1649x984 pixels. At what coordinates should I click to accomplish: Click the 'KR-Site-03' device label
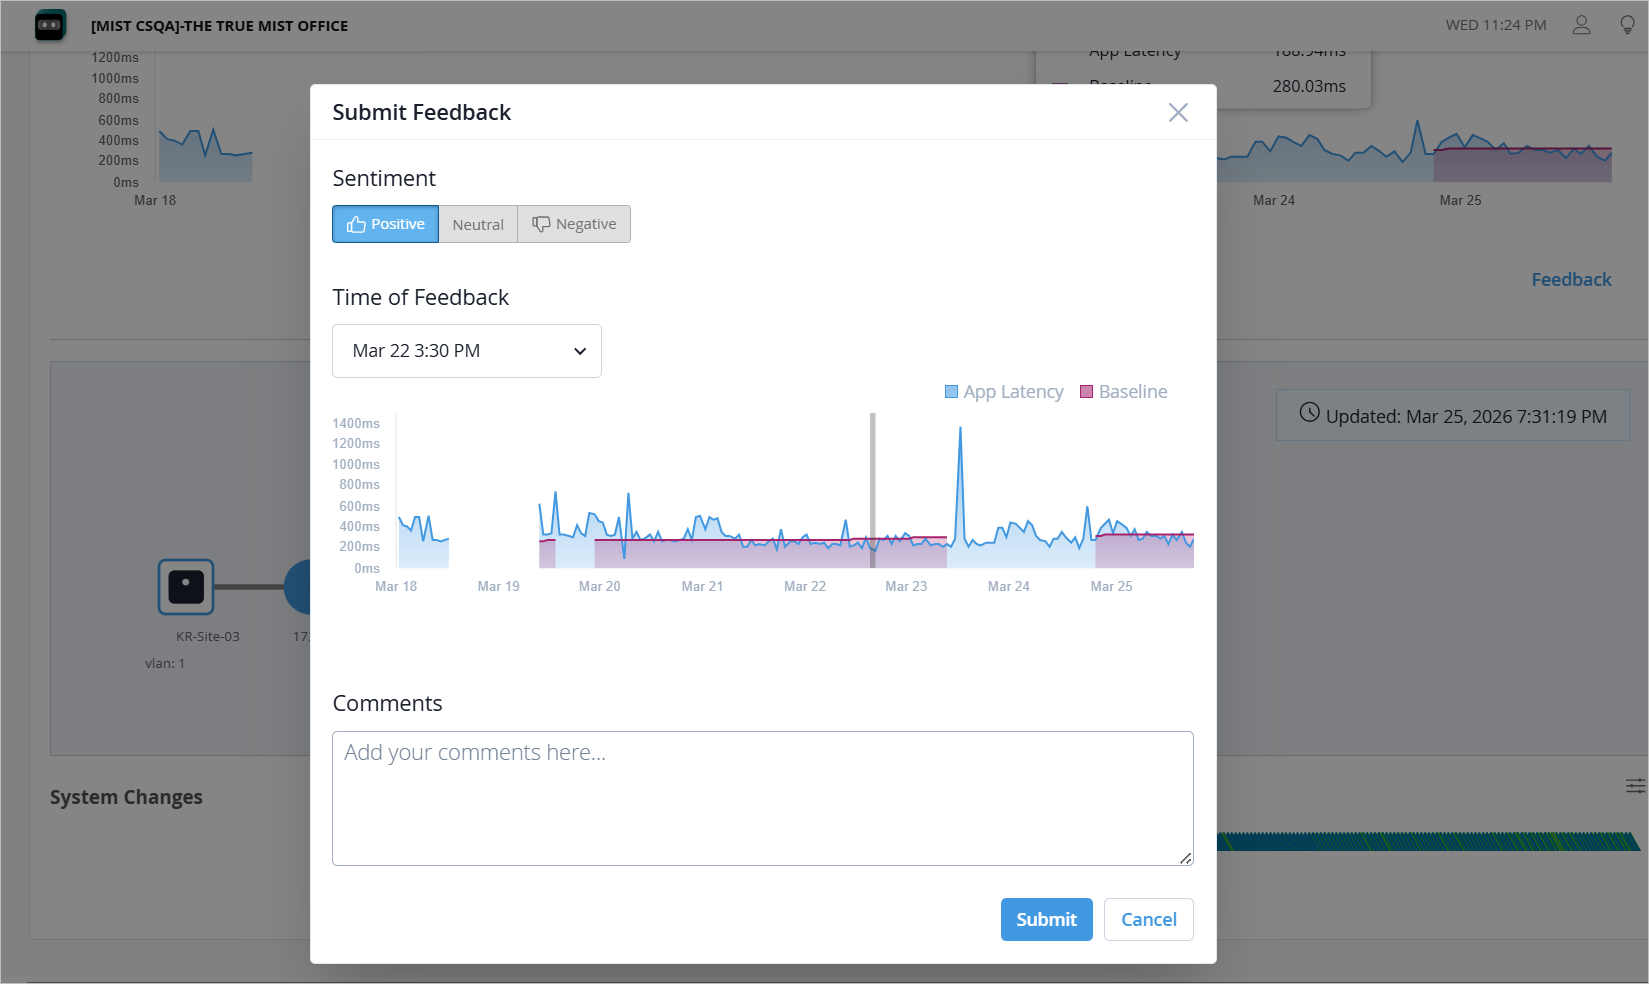[x=208, y=636]
